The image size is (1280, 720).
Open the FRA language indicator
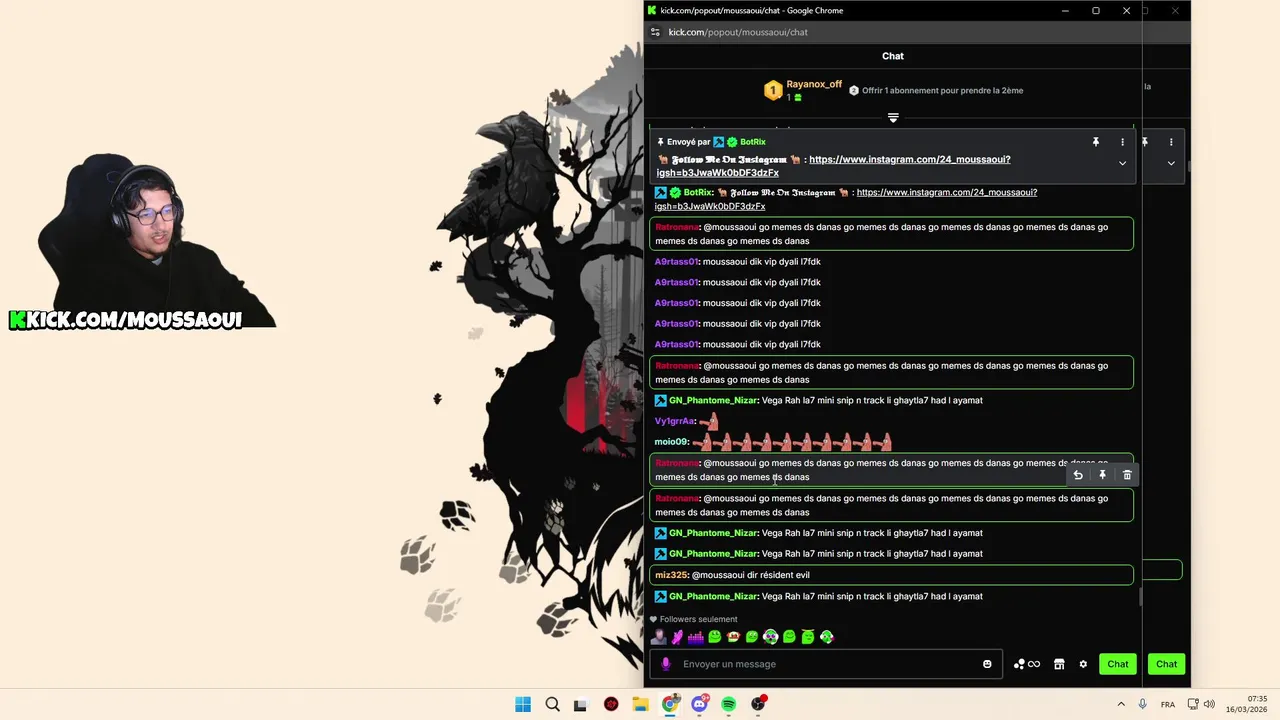pyautogui.click(x=1168, y=704)
